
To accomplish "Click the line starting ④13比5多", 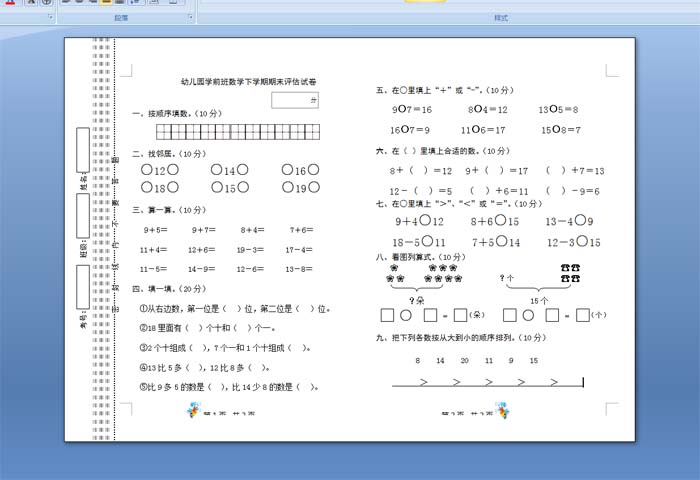I will 204,368.
